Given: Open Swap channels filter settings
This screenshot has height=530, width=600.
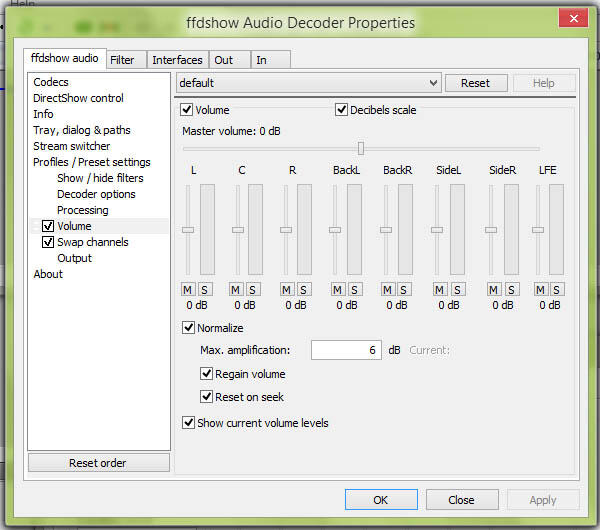Looking at the screenshot, I should pyautogui.click(x=92, y=242).
